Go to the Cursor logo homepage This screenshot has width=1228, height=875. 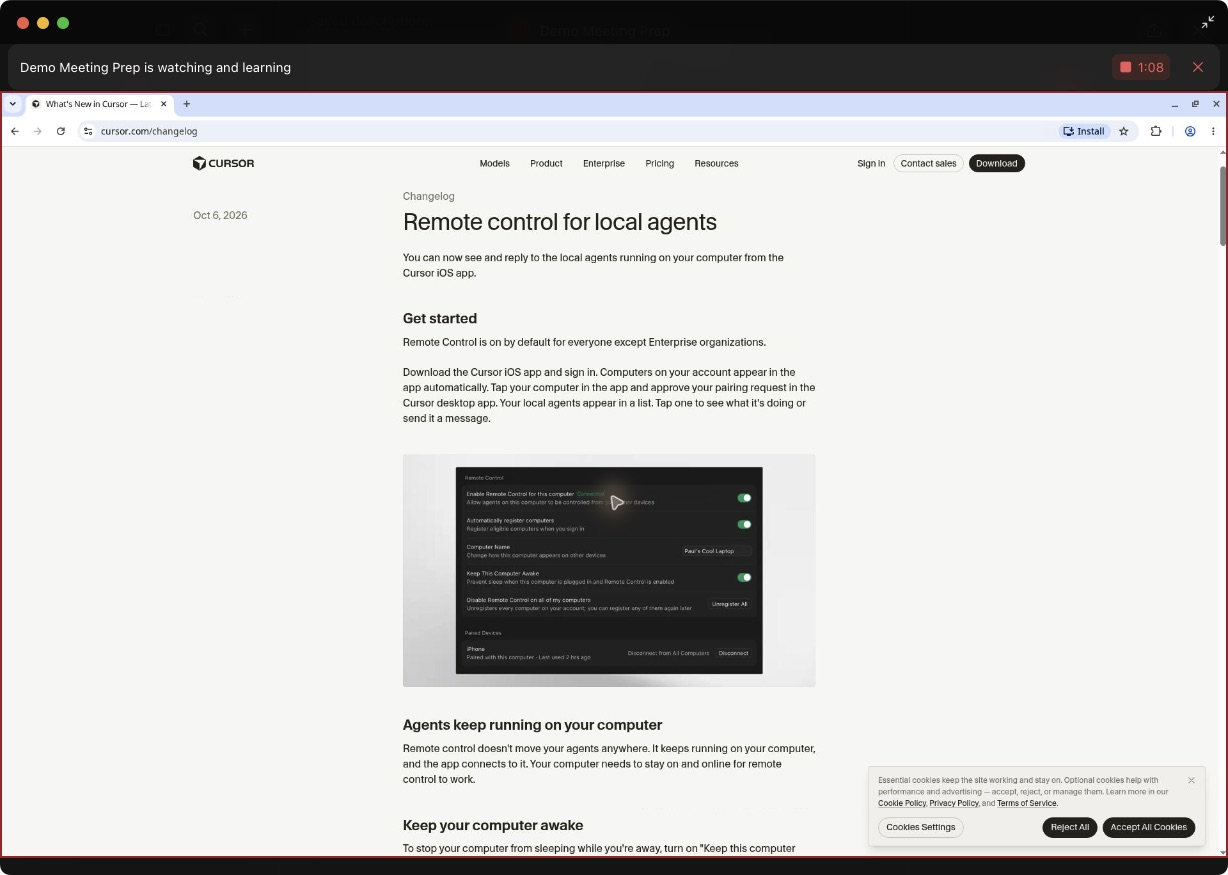pyautogui.click(x=224, y=163)
